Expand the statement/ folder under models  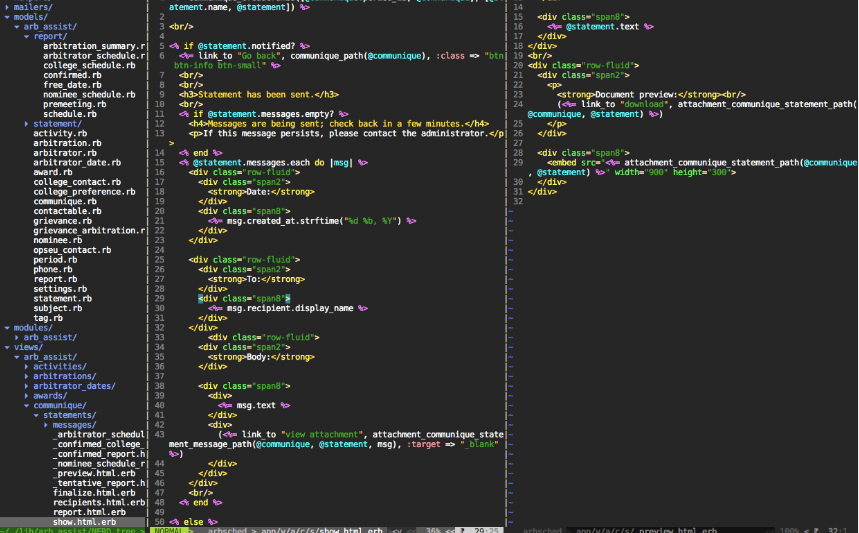[26, 124]
